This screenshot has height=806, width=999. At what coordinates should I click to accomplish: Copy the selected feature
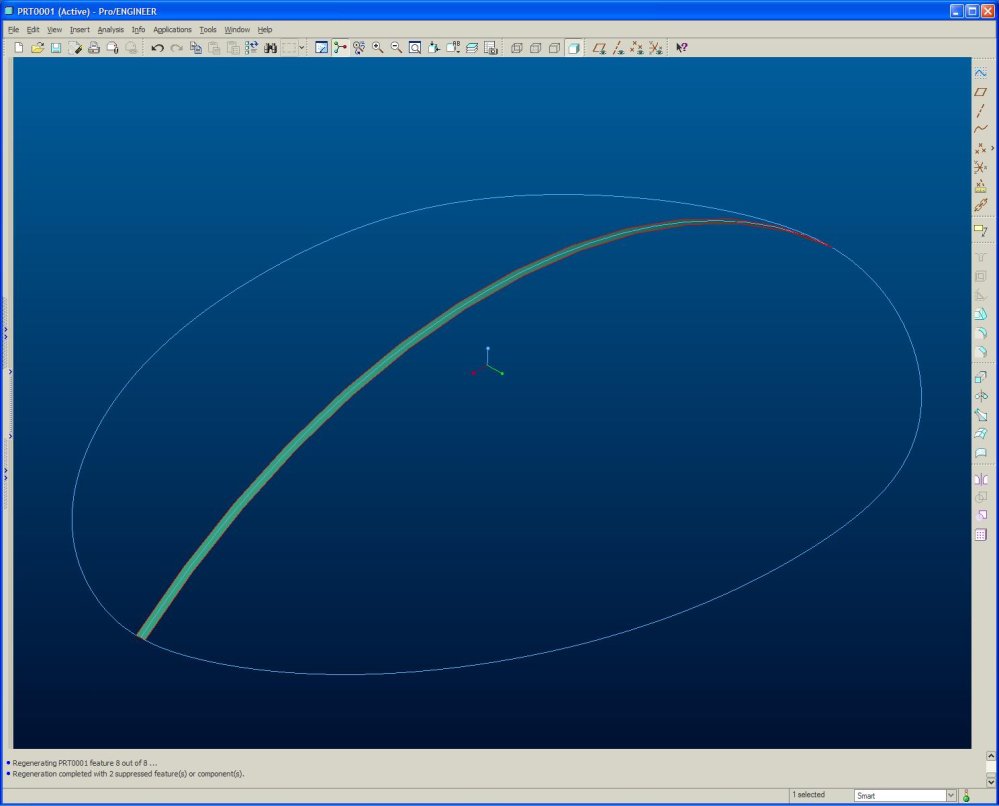[196, 48]
